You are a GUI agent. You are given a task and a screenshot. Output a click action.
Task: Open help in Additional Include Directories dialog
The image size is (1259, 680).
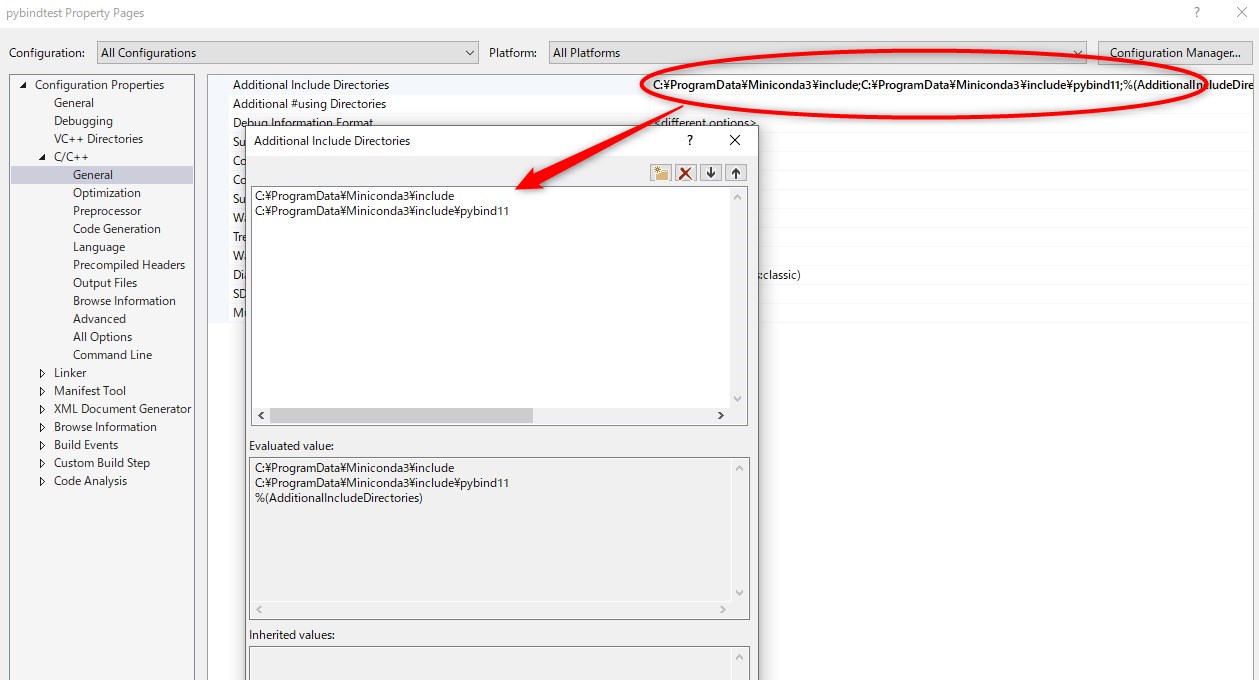pos(689,141)
